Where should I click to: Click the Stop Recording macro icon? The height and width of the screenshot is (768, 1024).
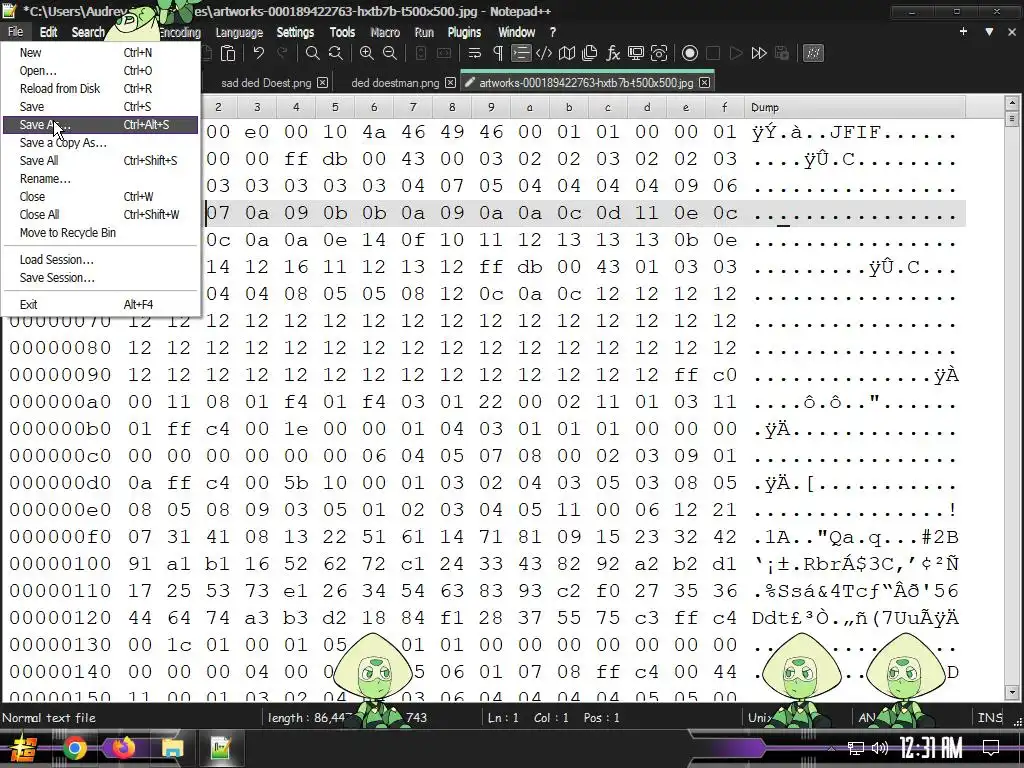(x=713, y=54)
